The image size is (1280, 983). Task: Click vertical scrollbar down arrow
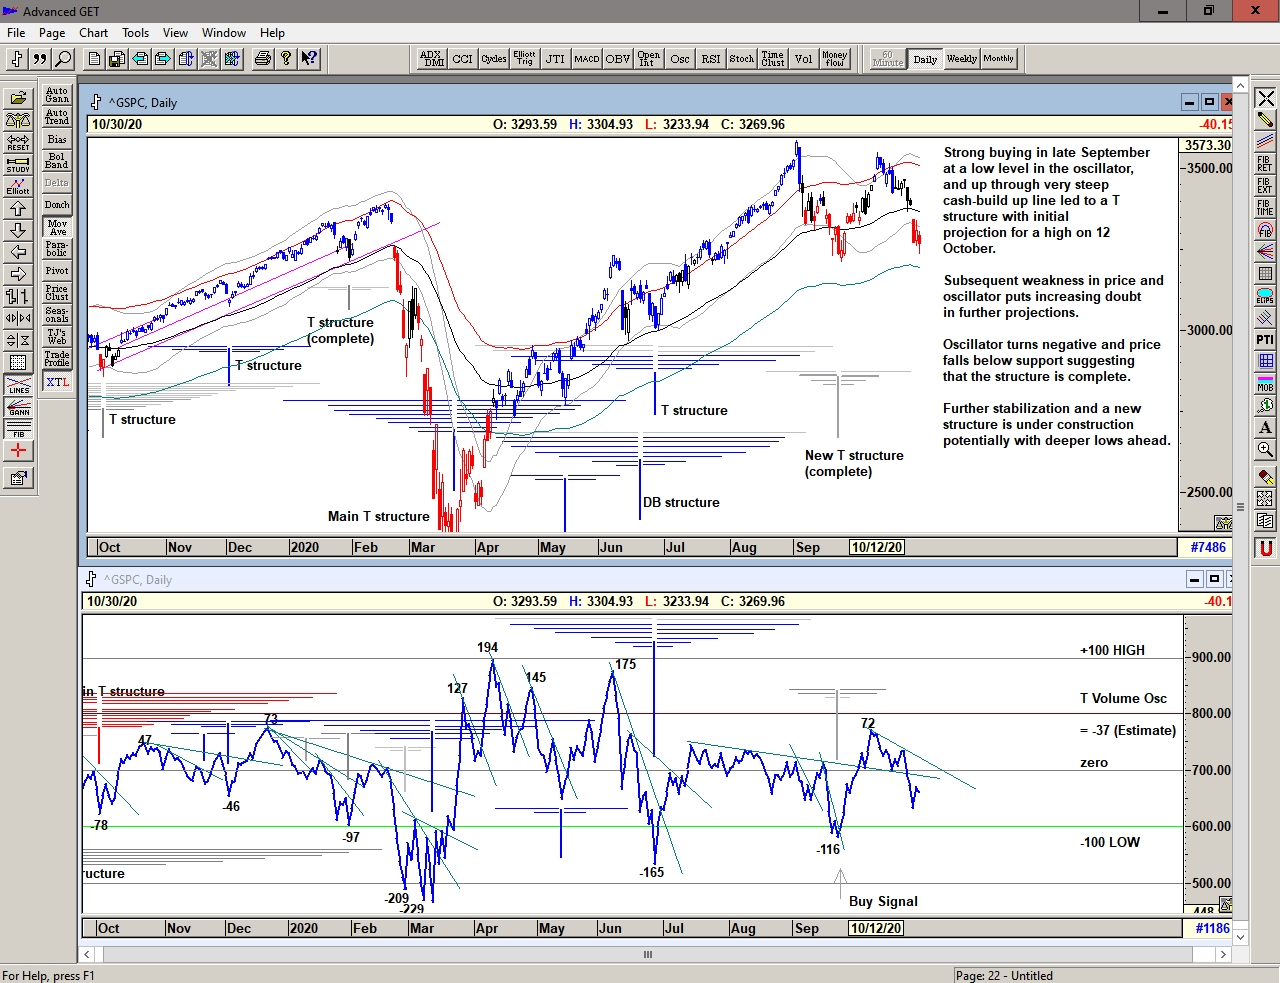click(x=1240, y=937)
